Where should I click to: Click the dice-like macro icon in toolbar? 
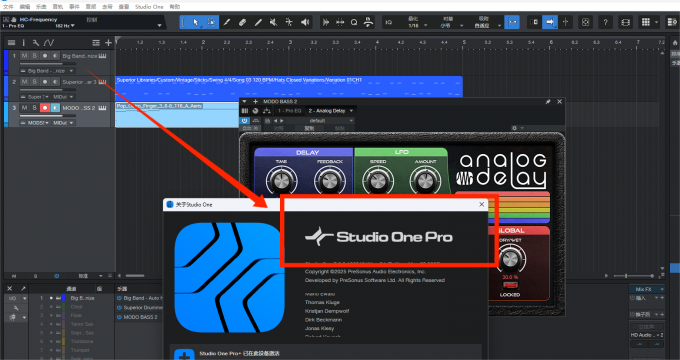[x=585, y=22]
